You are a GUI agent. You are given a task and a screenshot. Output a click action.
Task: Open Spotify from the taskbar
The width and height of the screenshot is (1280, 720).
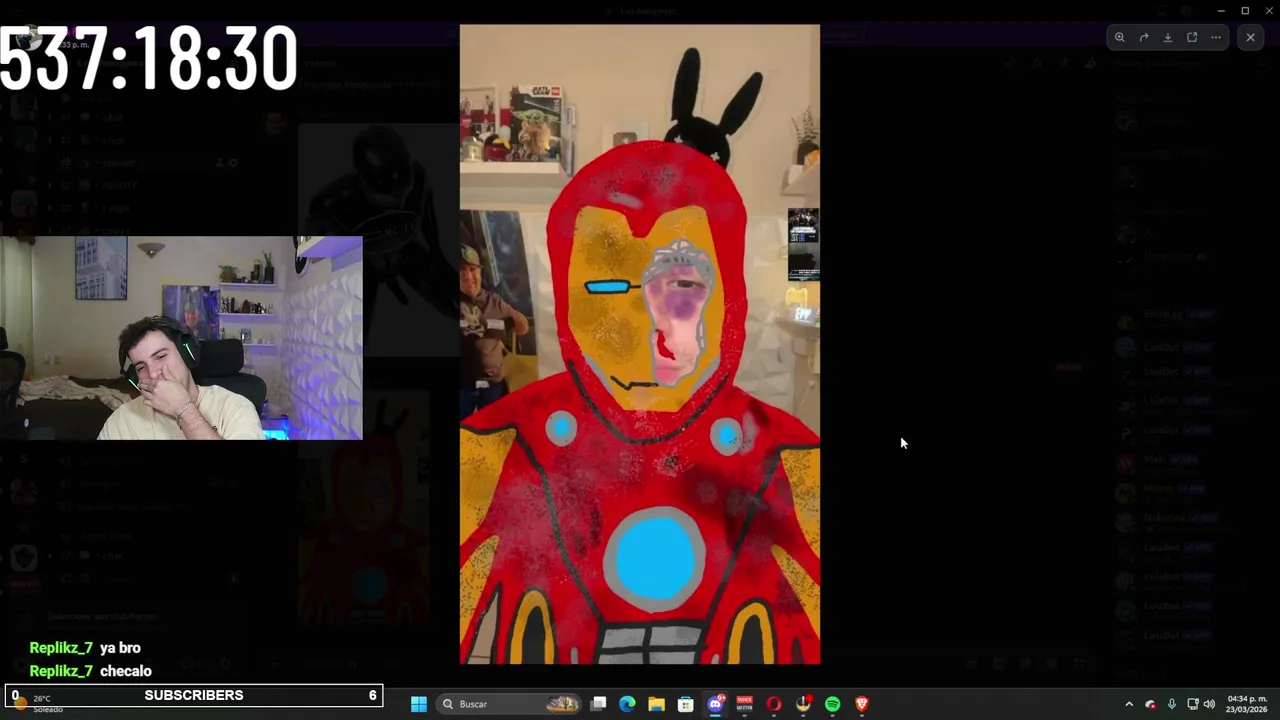832,704
